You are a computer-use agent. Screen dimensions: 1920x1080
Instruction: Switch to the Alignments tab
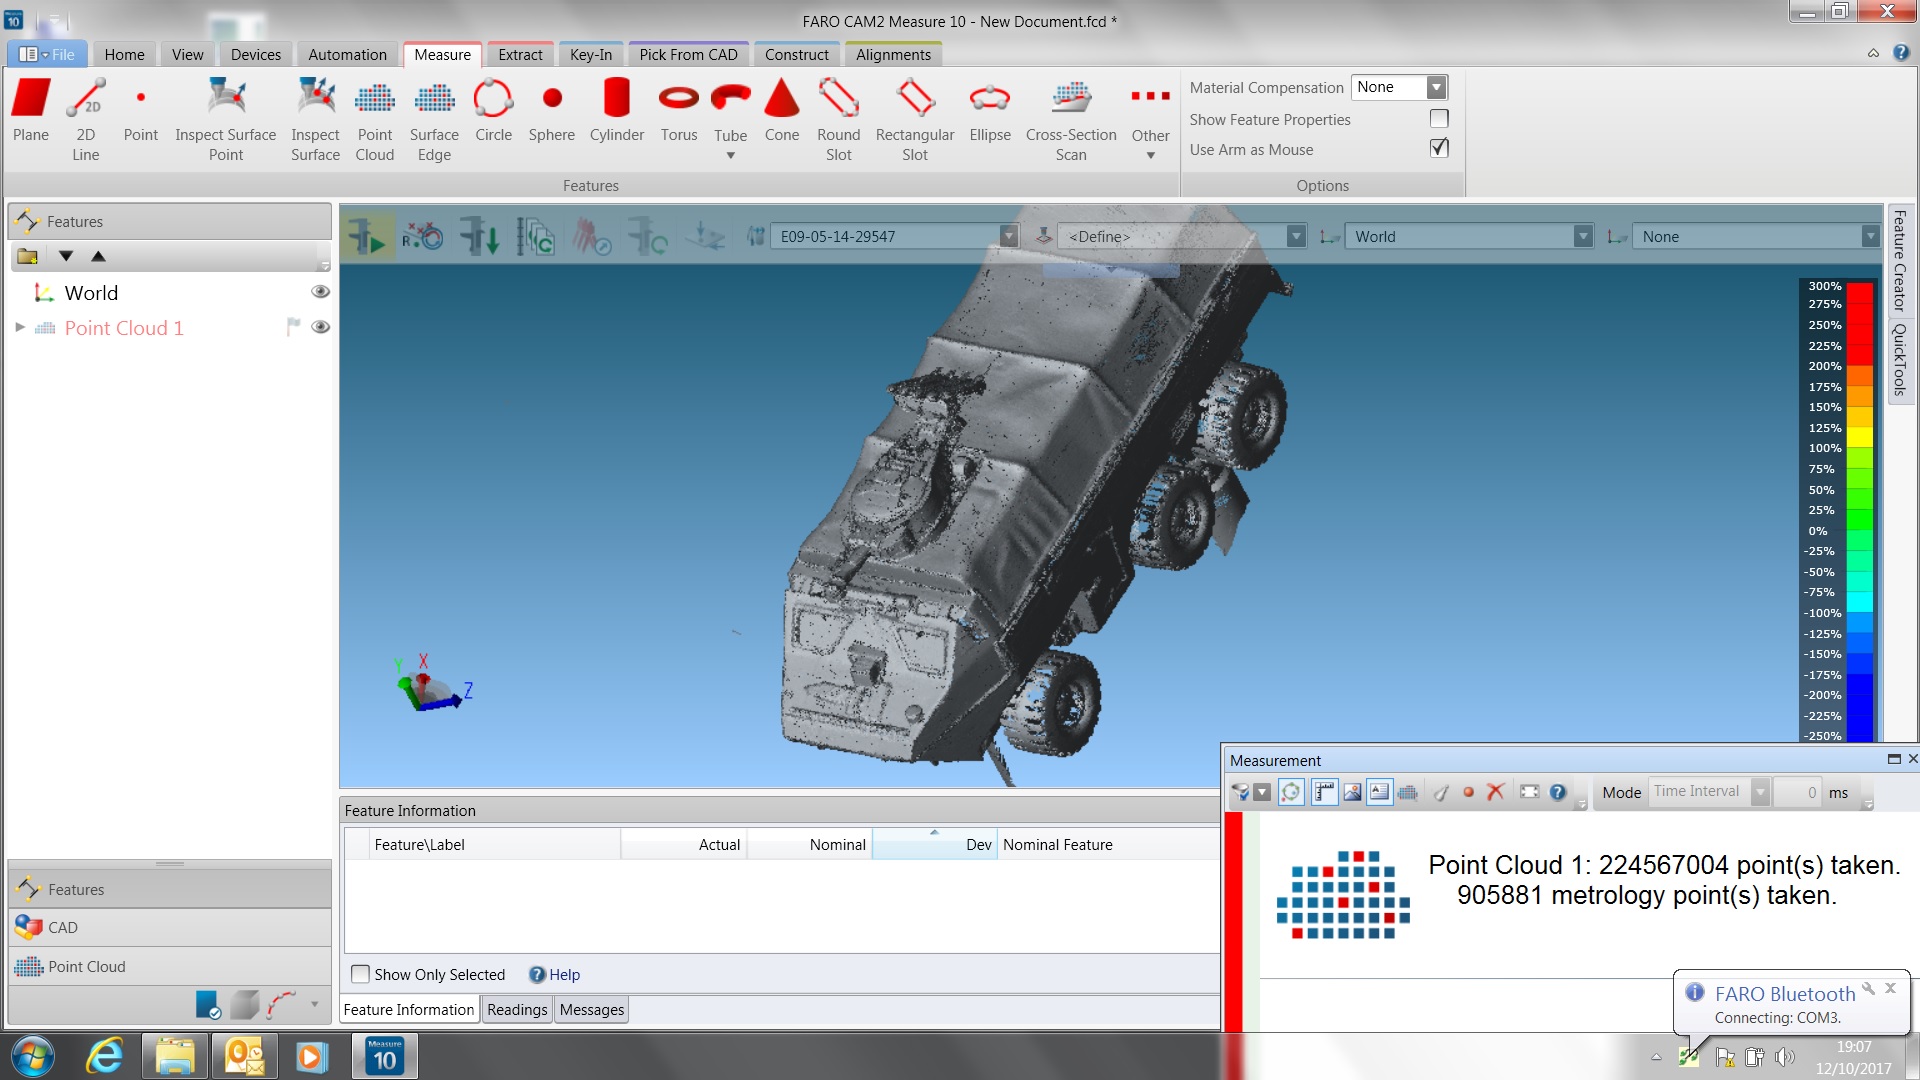click(x=893, y=55)
